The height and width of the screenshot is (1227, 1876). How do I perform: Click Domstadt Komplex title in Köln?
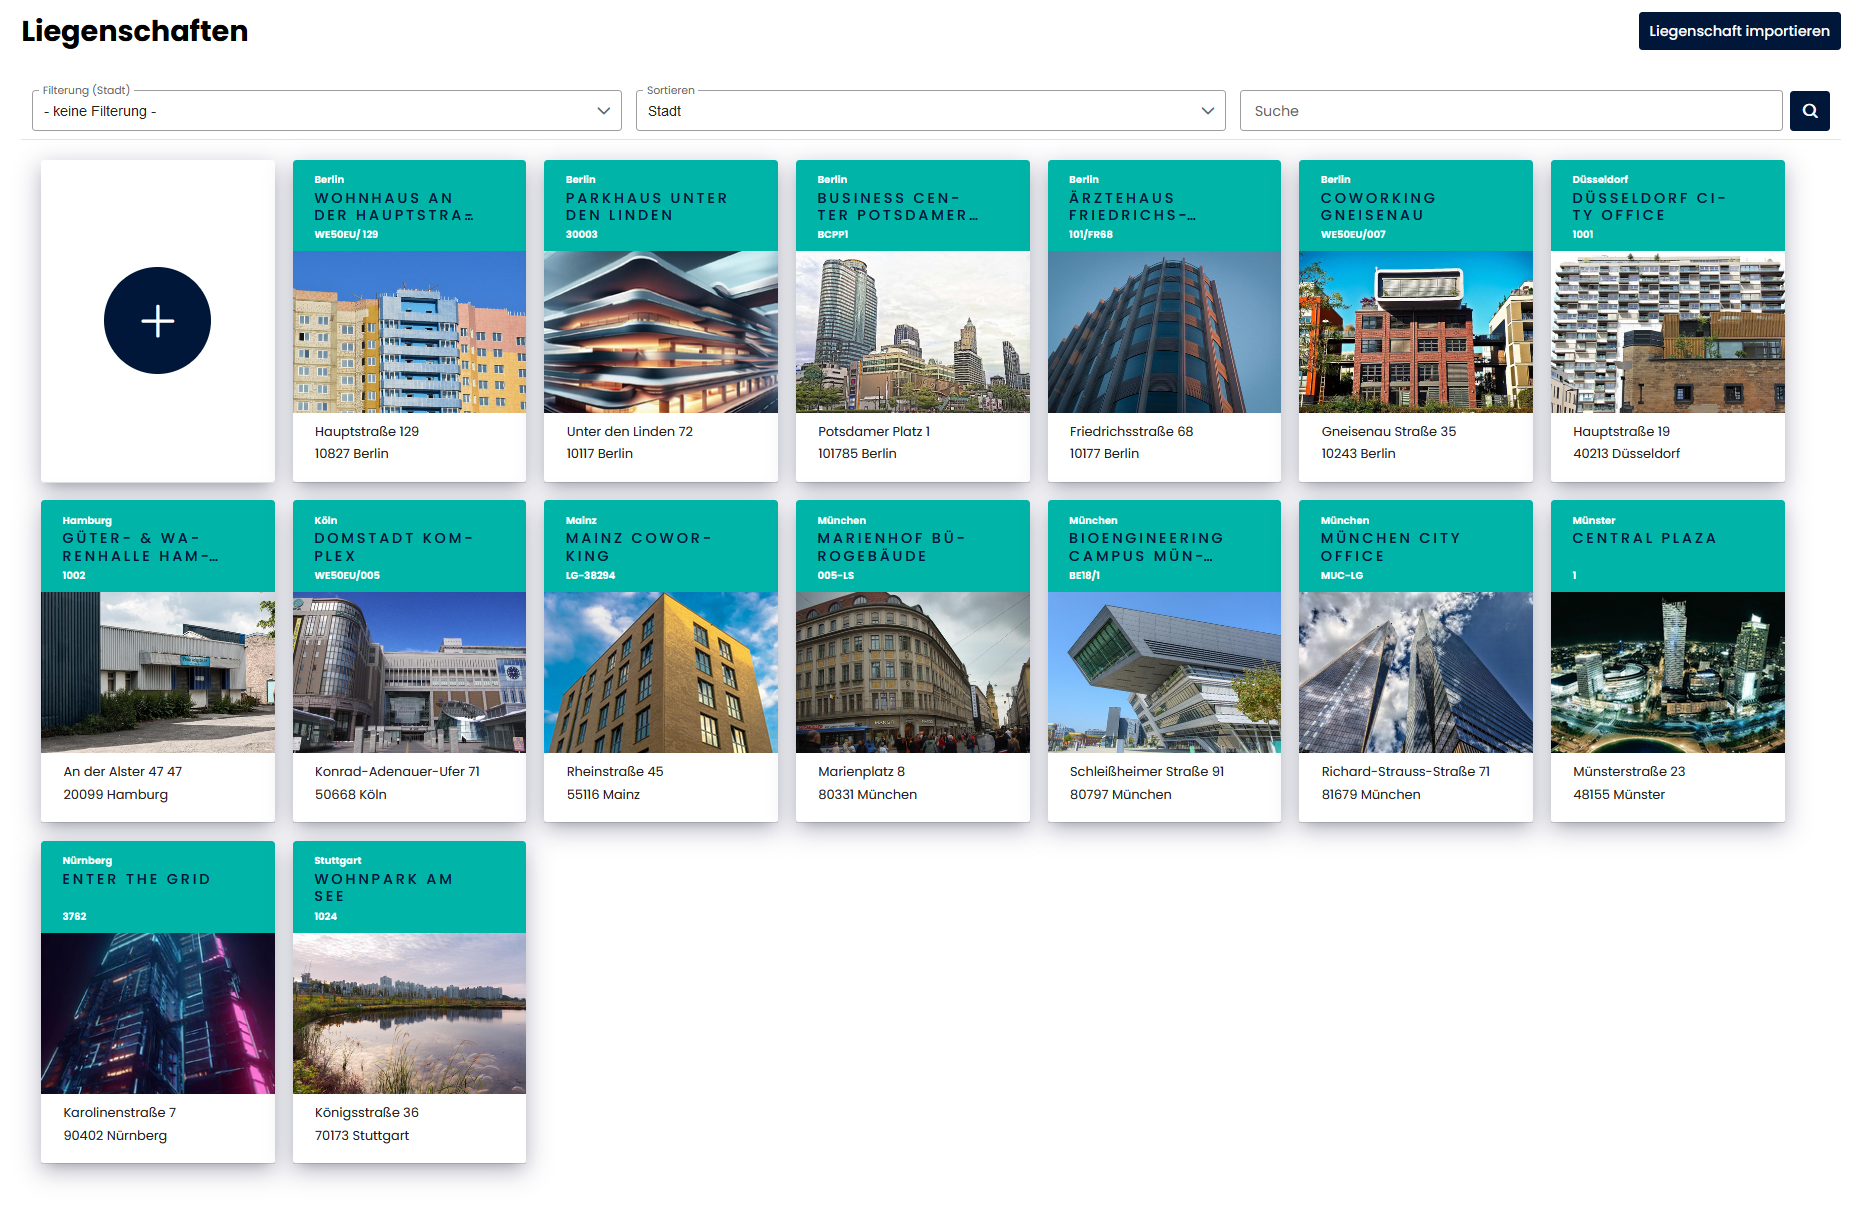(393, 547)
